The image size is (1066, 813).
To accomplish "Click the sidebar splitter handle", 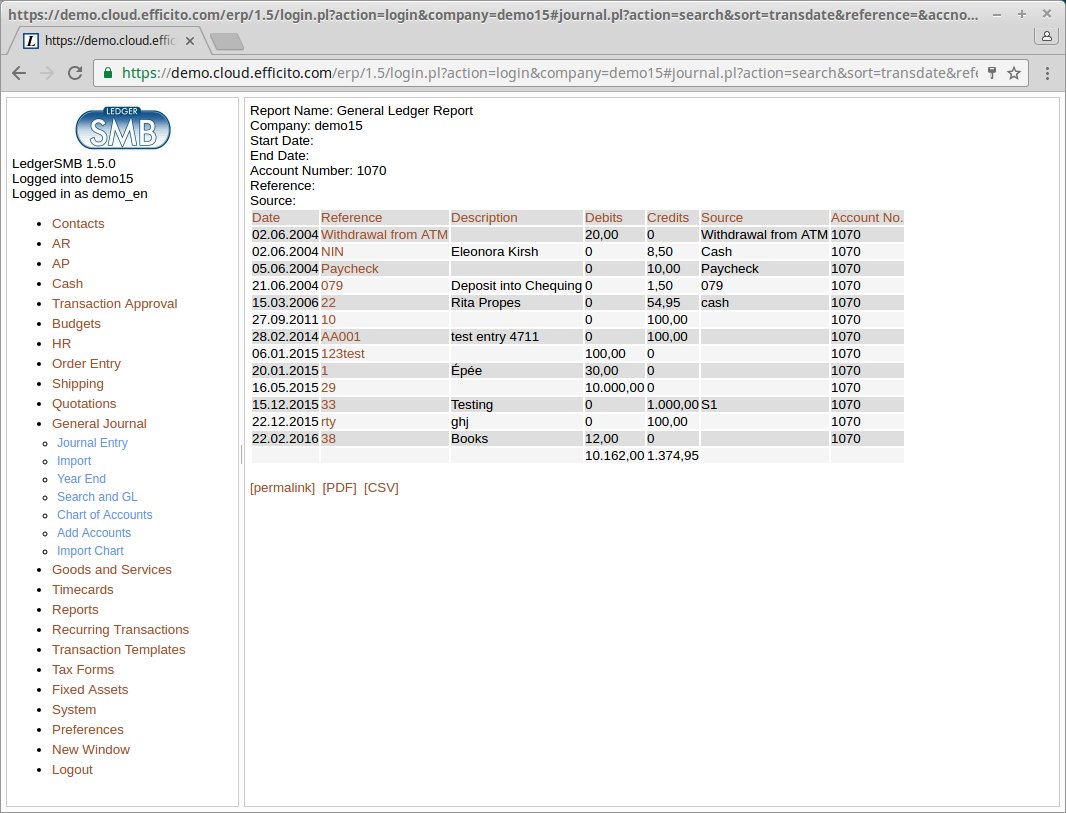I will [x=241, y=455].
